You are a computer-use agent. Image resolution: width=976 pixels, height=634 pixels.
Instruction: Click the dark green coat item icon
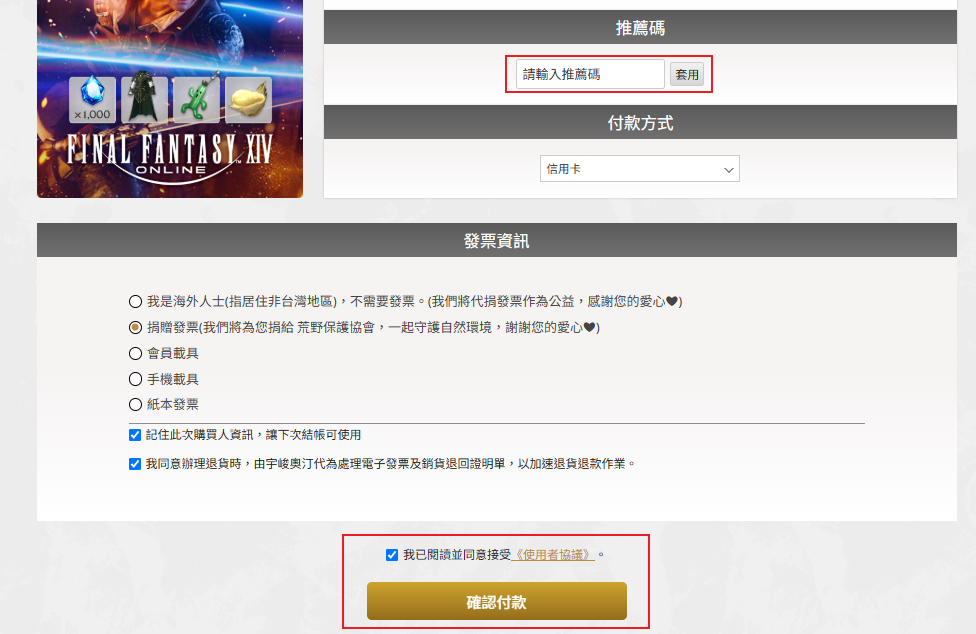tap(144, 100)
